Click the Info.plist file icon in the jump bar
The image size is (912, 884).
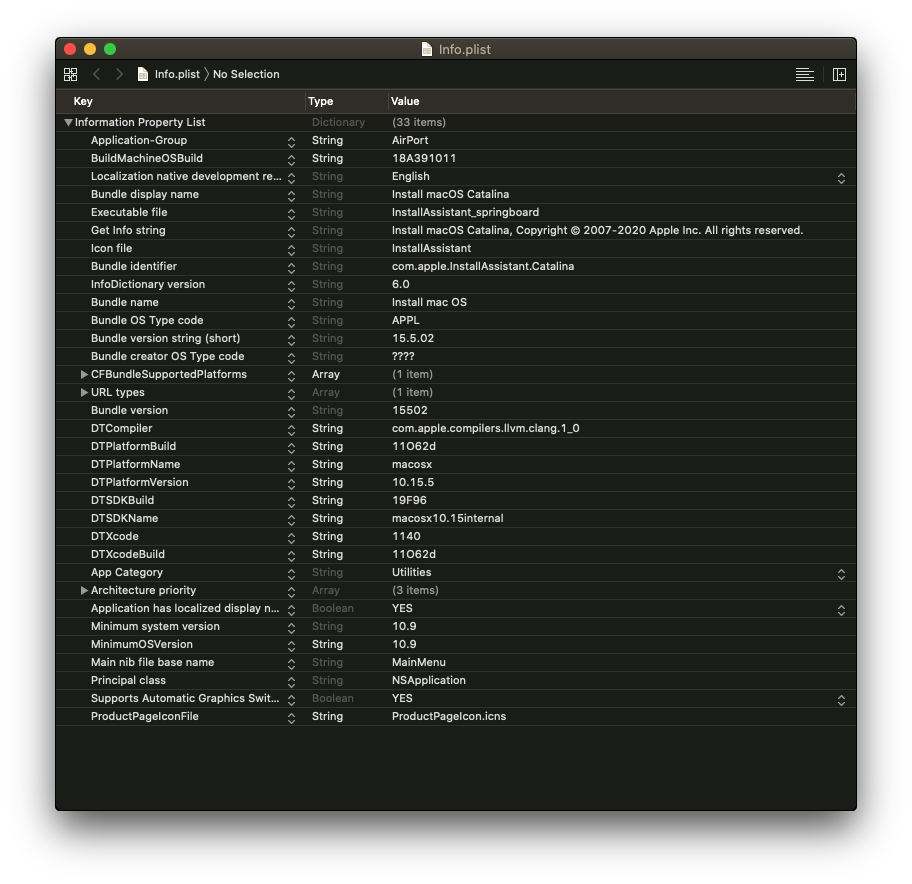[x=142, y=74]
